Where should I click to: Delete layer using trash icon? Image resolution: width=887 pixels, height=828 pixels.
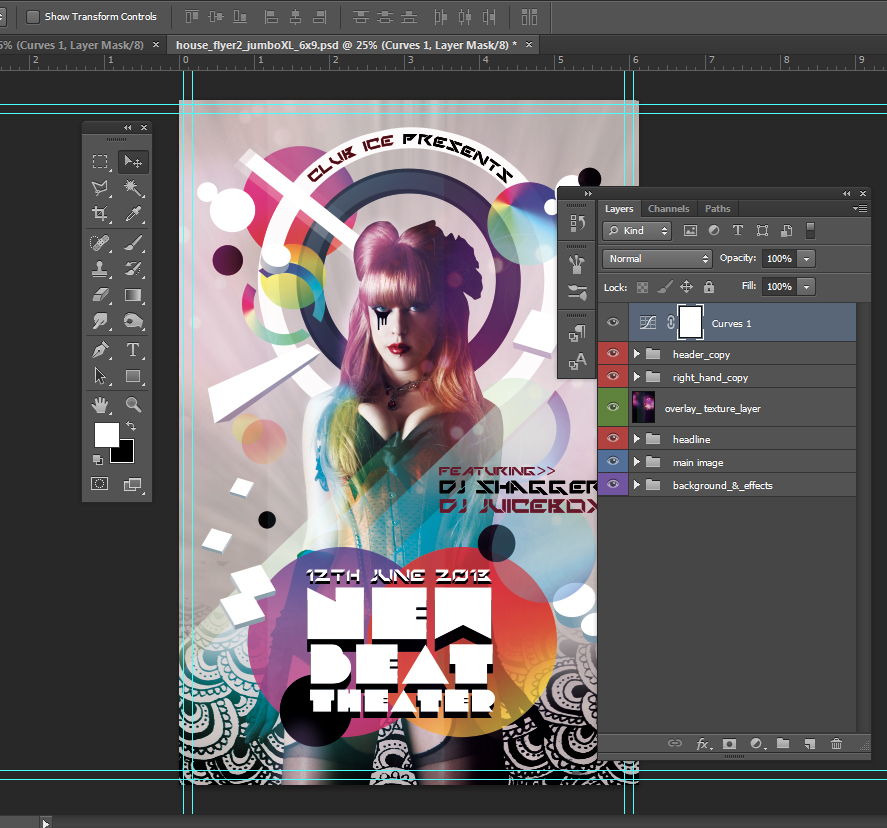click(x=836, y=744)
